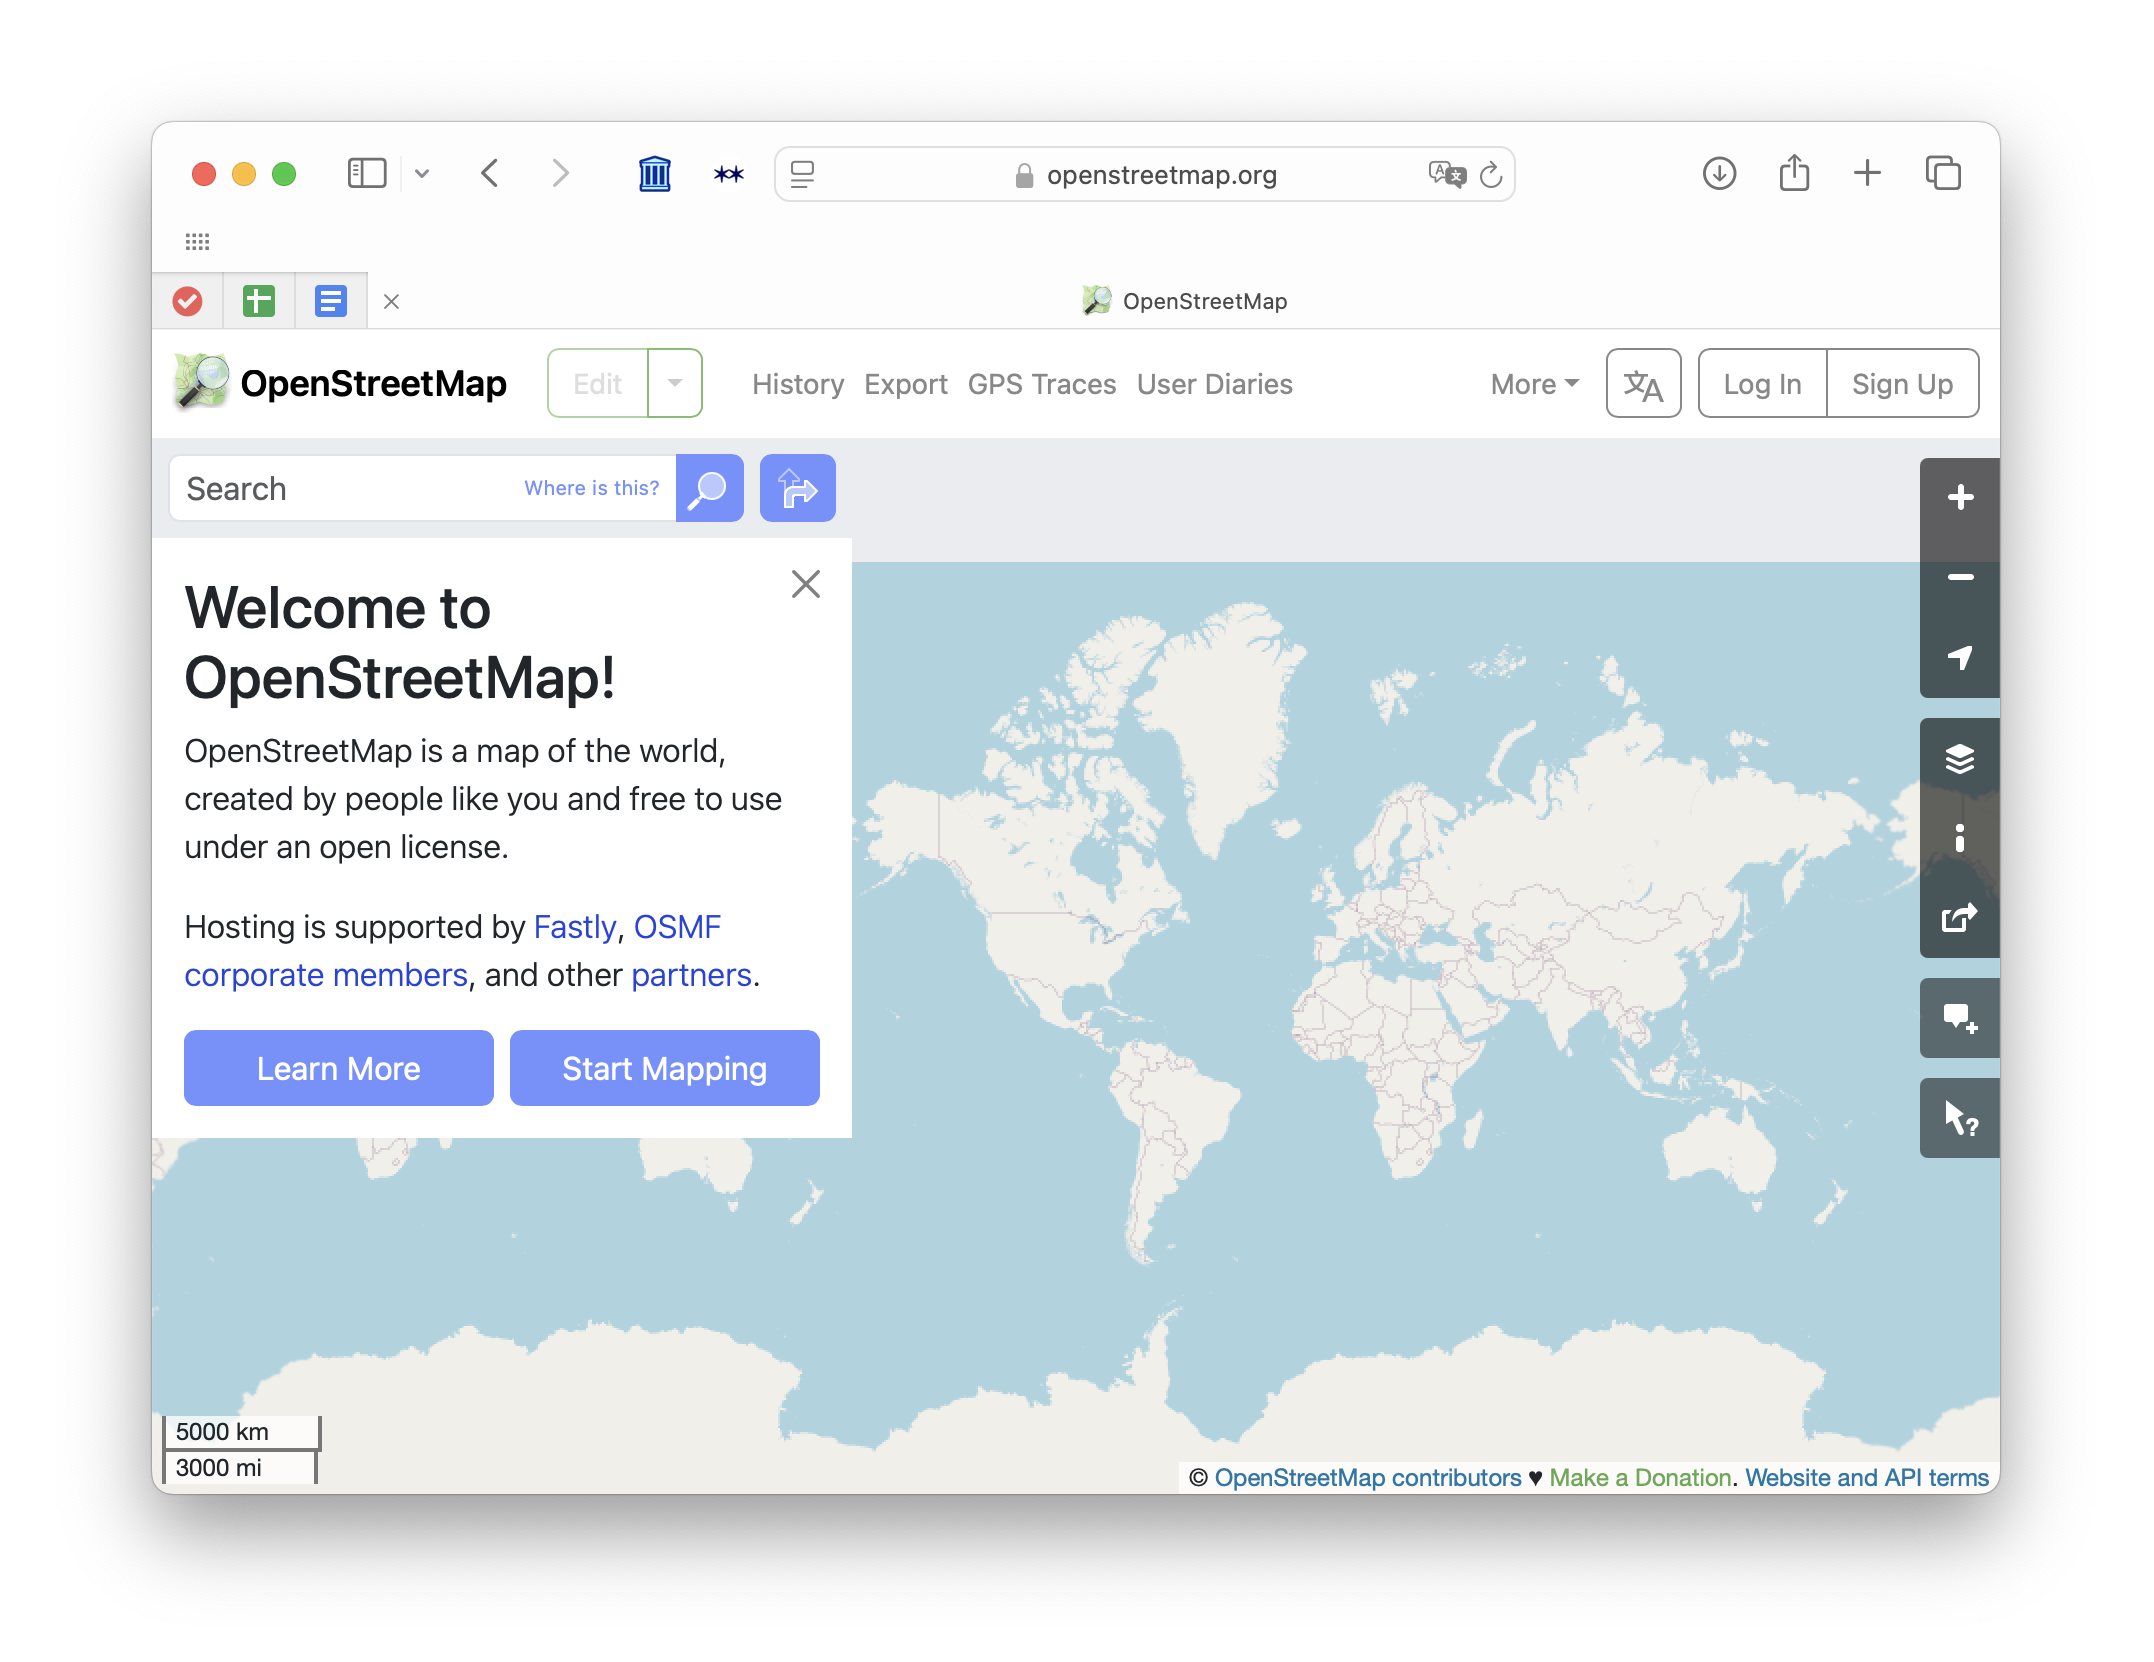
Task: Go to GPS Traces page
Action: point(1041,384)
